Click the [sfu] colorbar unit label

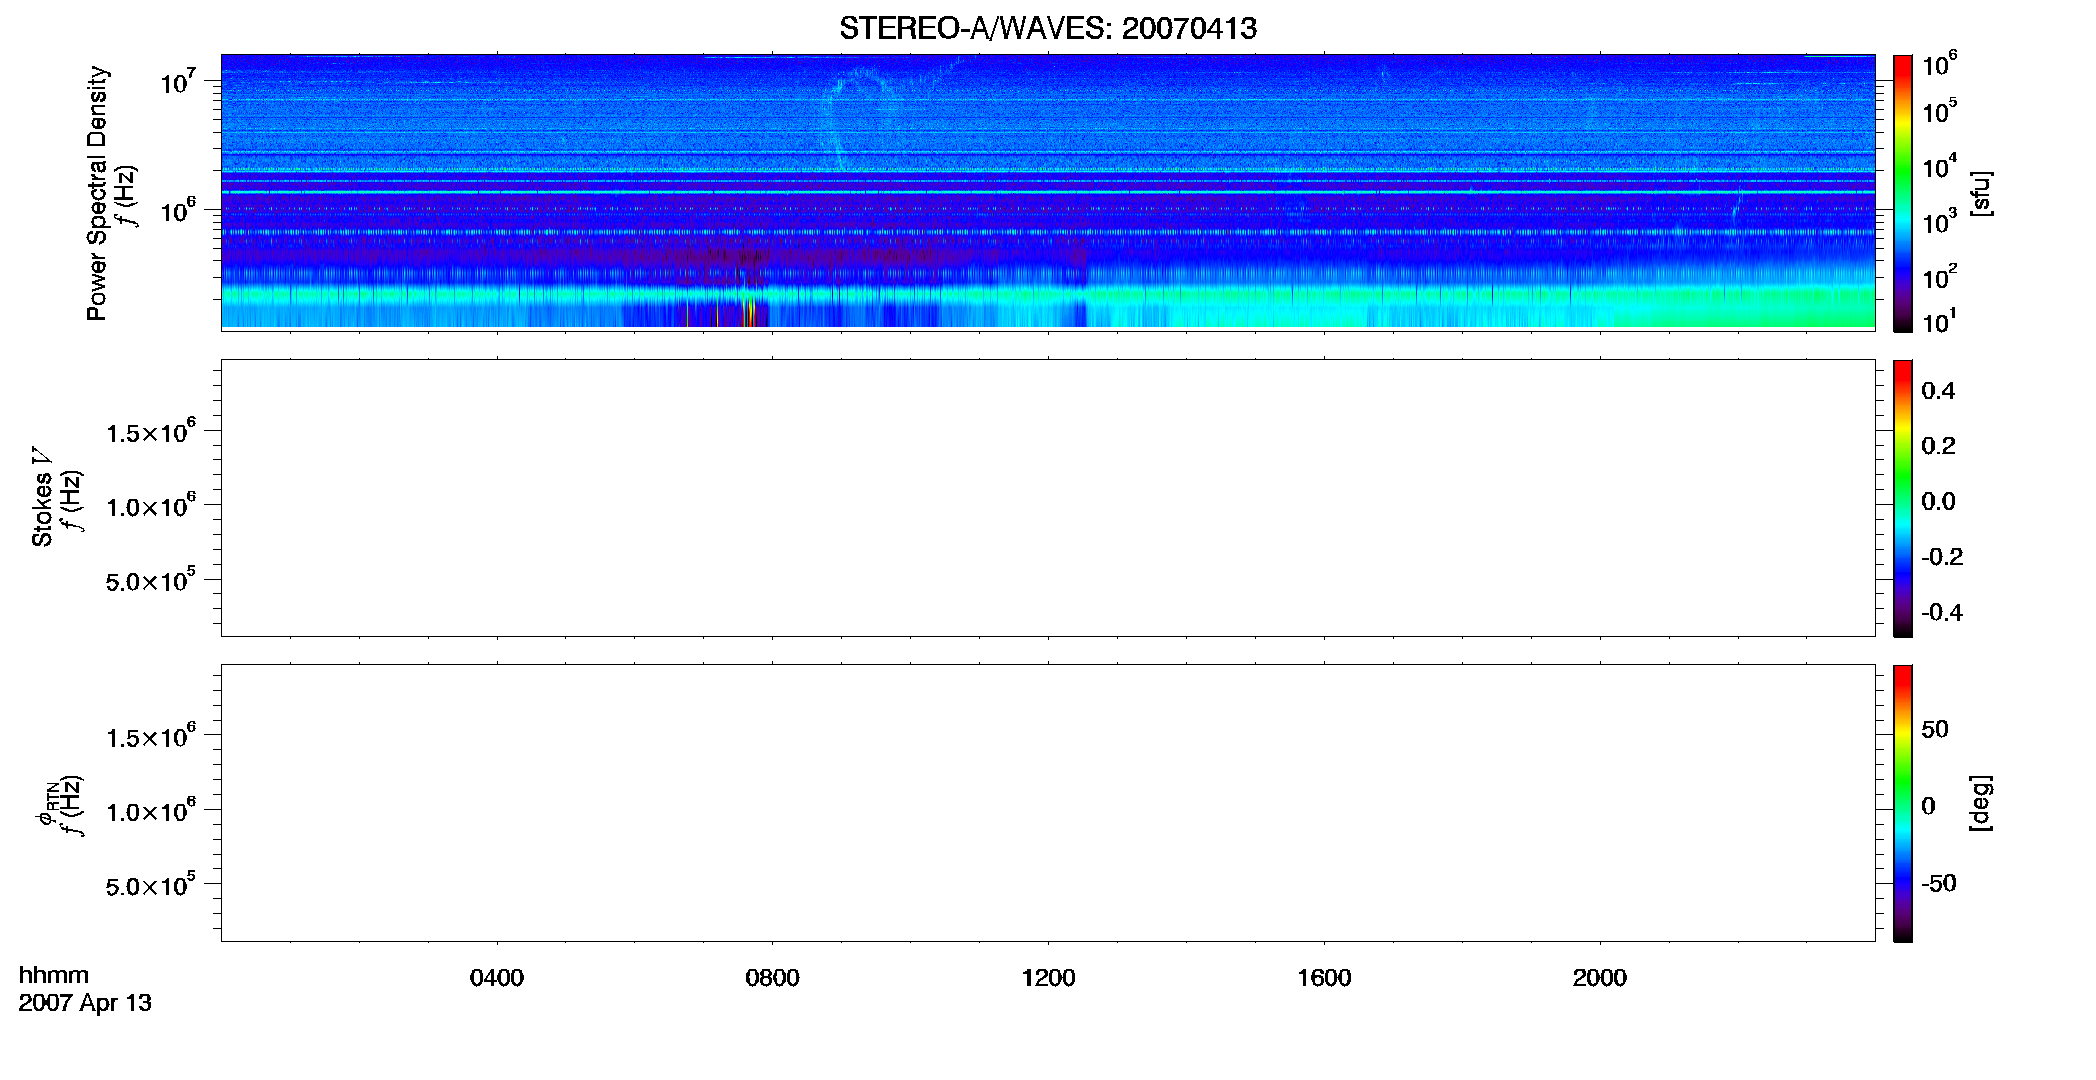[1981, 193]
